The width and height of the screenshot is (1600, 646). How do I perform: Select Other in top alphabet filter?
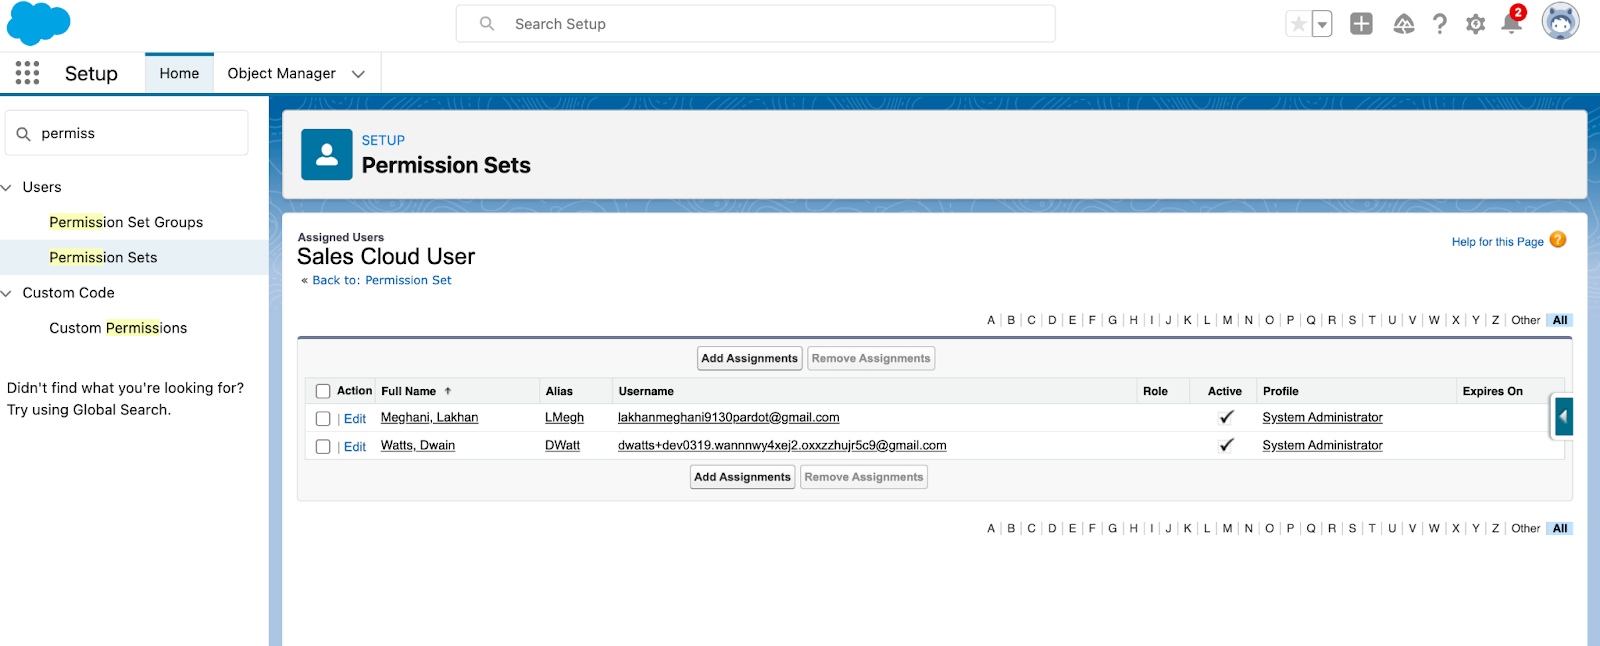point(1526,320)
